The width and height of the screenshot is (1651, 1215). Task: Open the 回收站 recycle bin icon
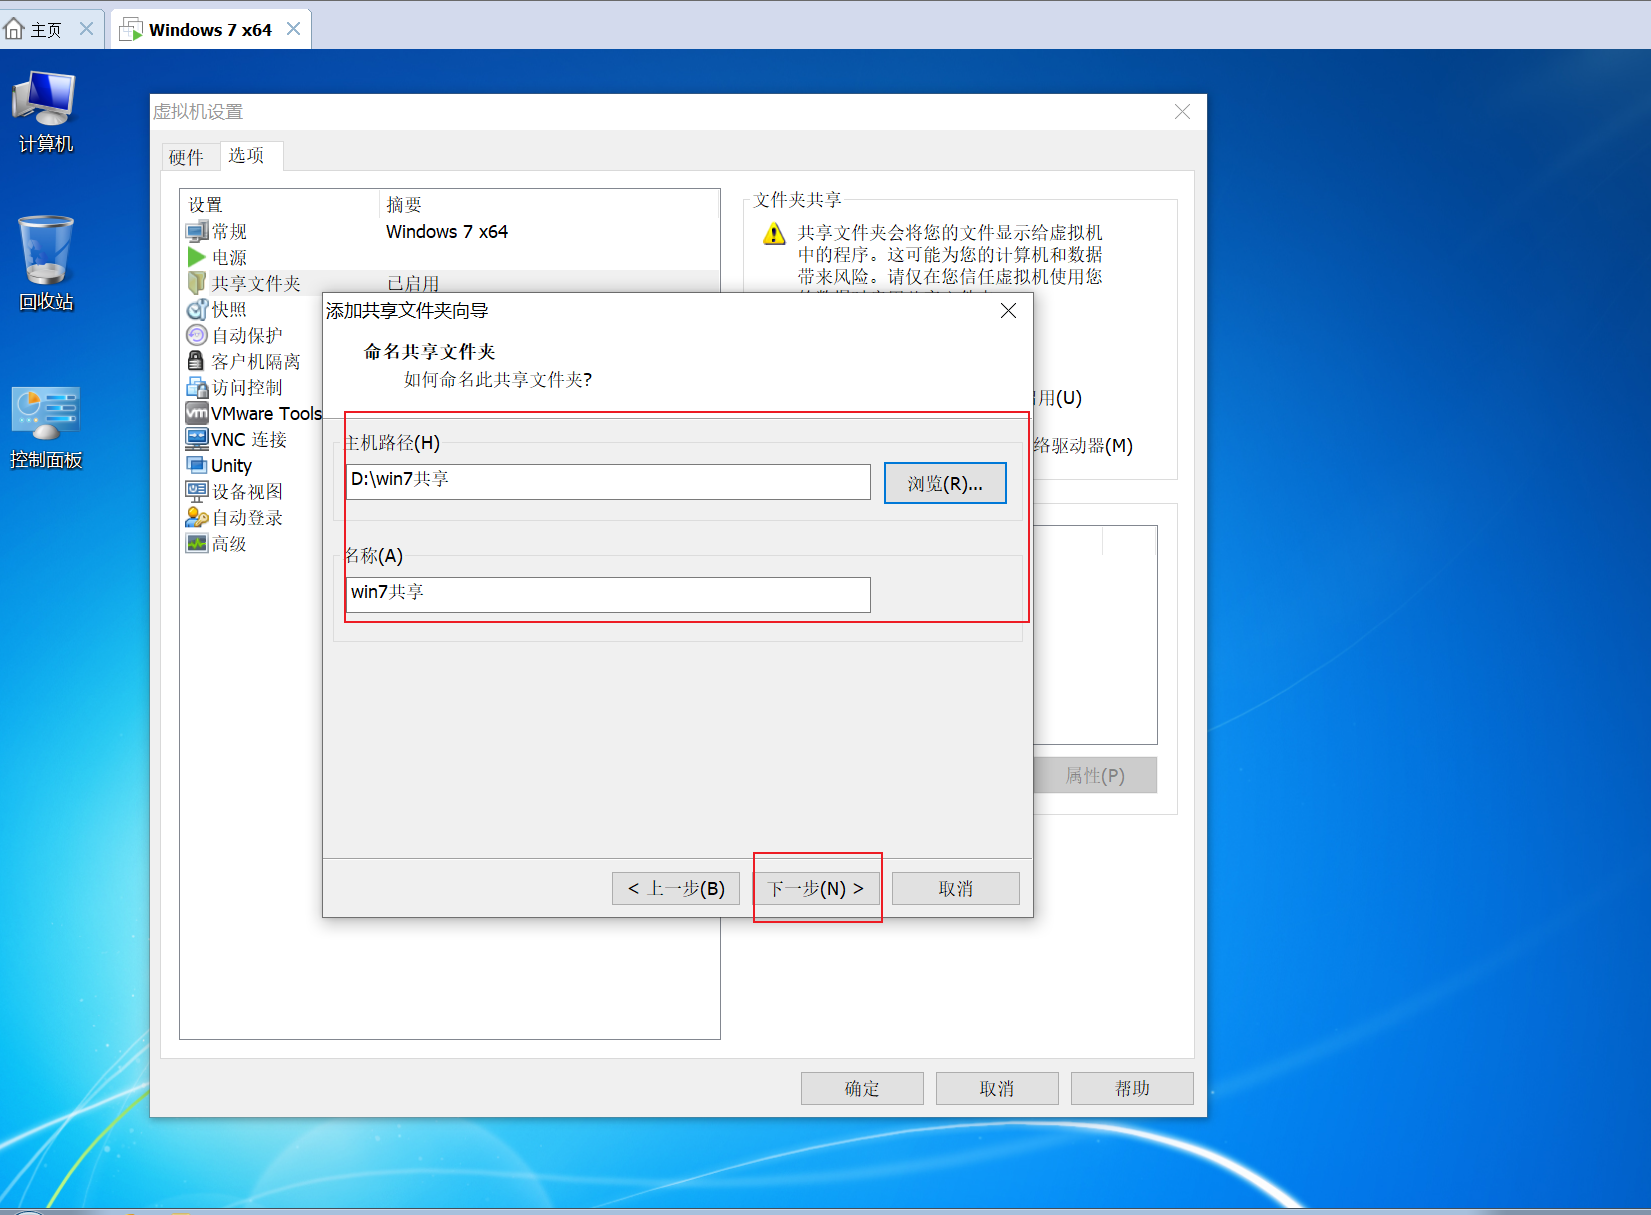point(46,264)
